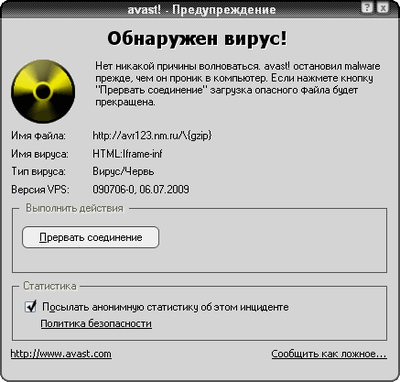Click the 'Статистика' group title

point(50,286)
